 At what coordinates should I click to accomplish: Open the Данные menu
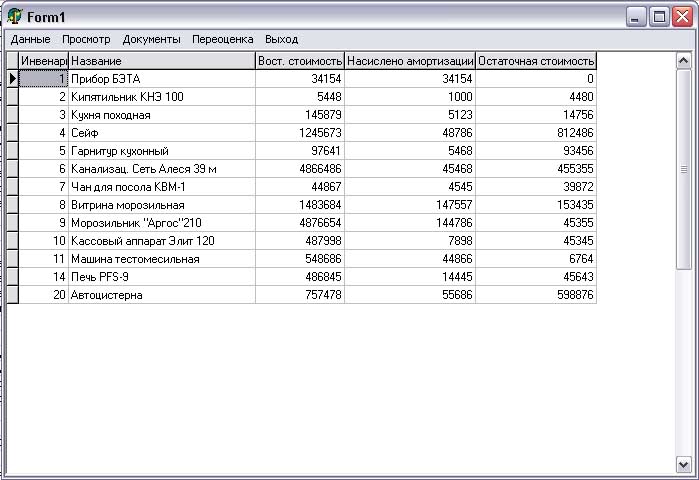coord(30,39)
